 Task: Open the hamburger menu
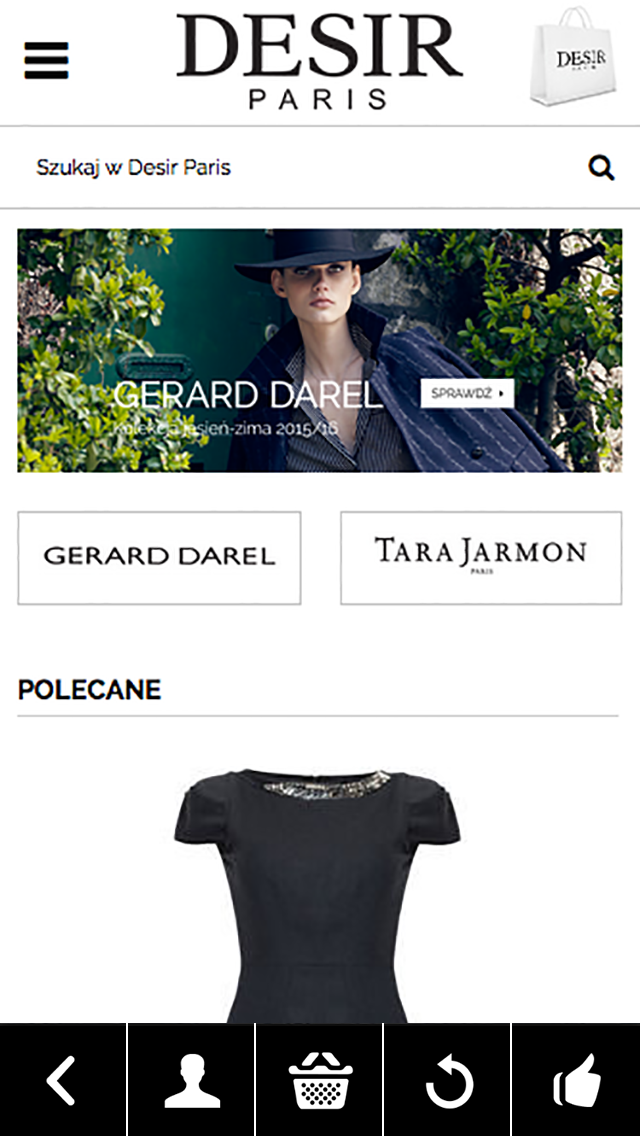click(46, 60)
